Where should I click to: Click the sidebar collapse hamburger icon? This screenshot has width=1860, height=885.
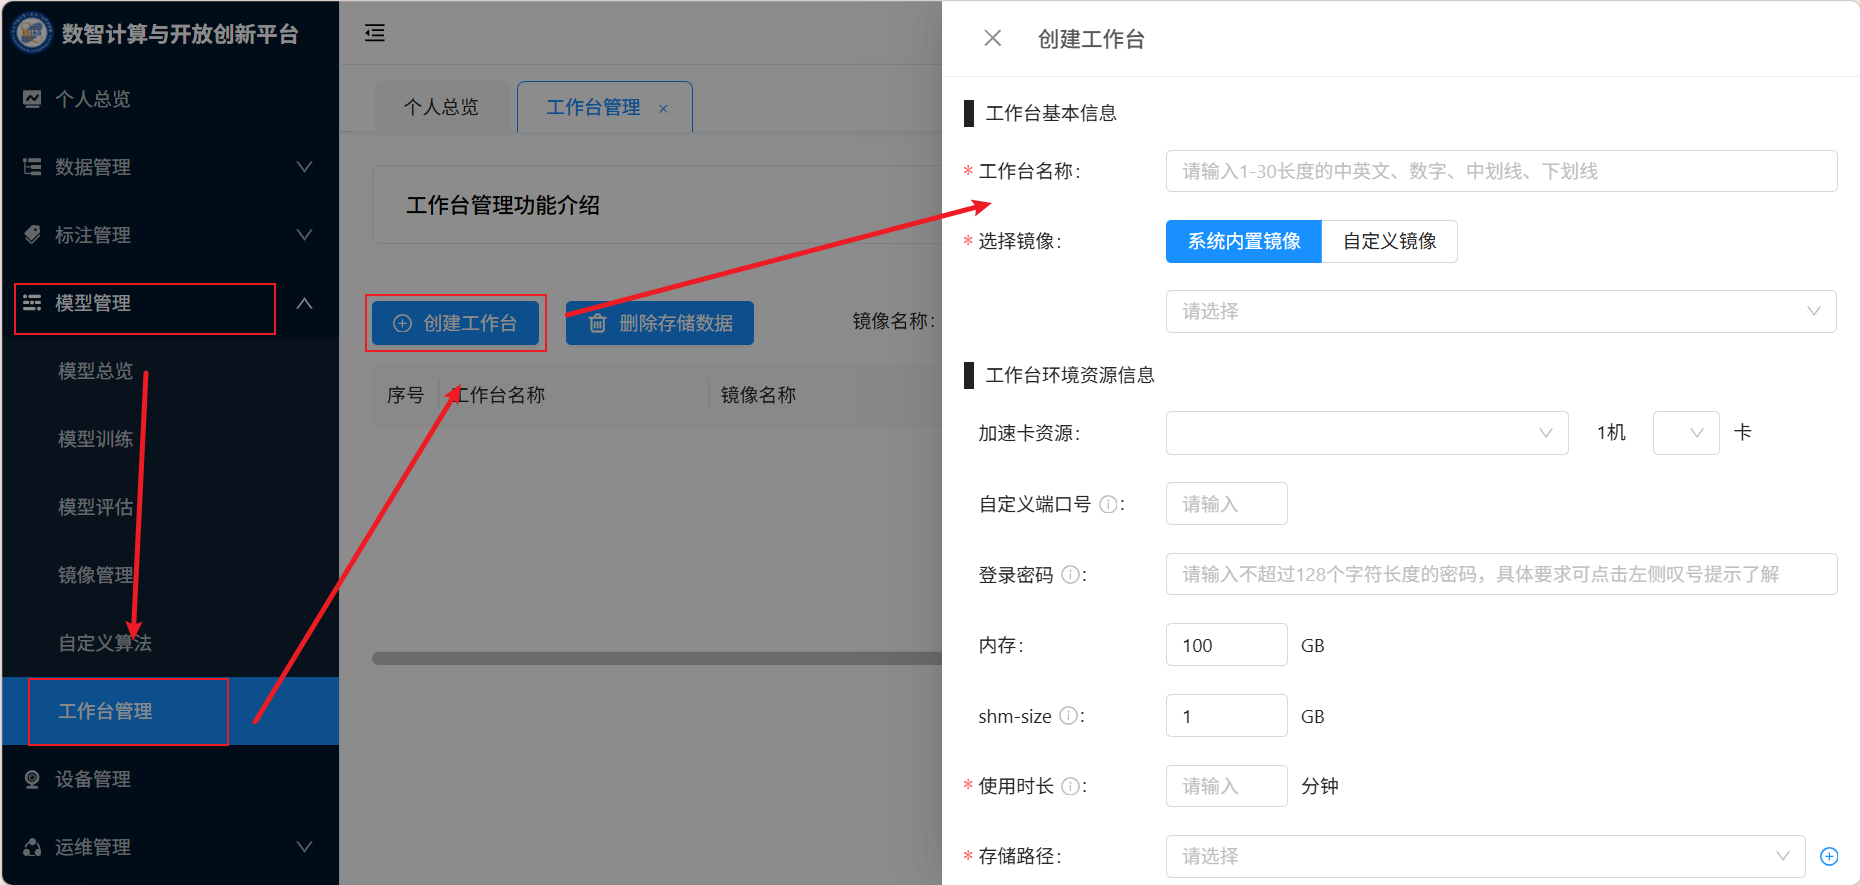tap(375, 33)
